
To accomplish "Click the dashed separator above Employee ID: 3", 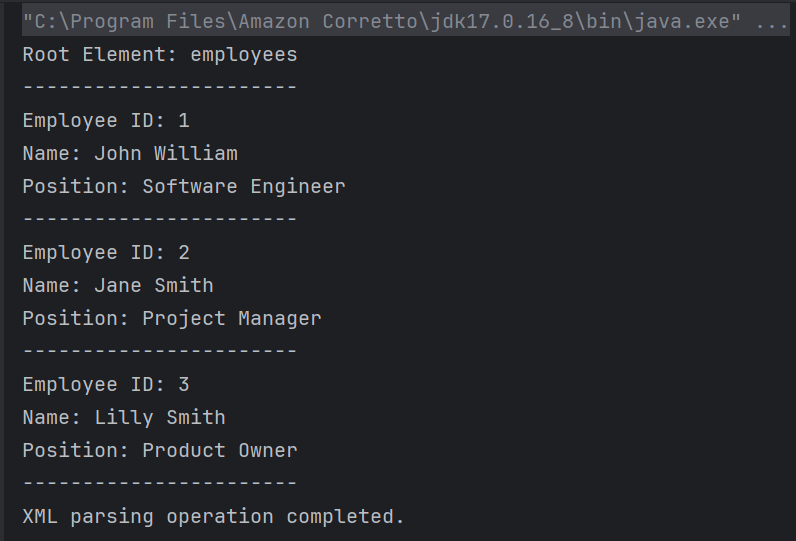I will pos(160,352).
